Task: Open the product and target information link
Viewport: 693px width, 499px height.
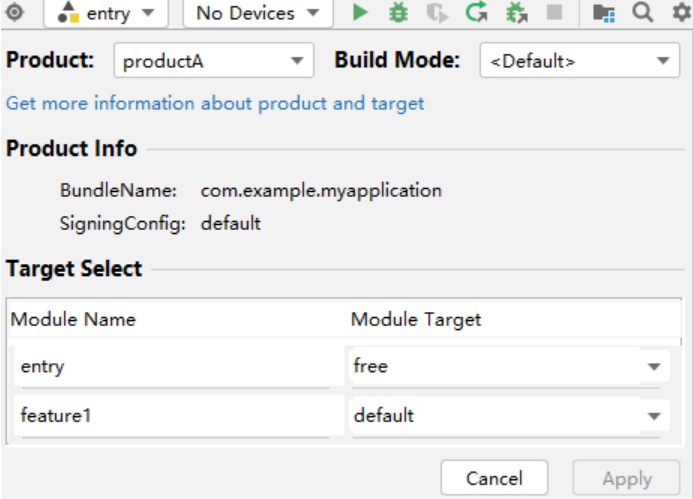Action: 215,104
